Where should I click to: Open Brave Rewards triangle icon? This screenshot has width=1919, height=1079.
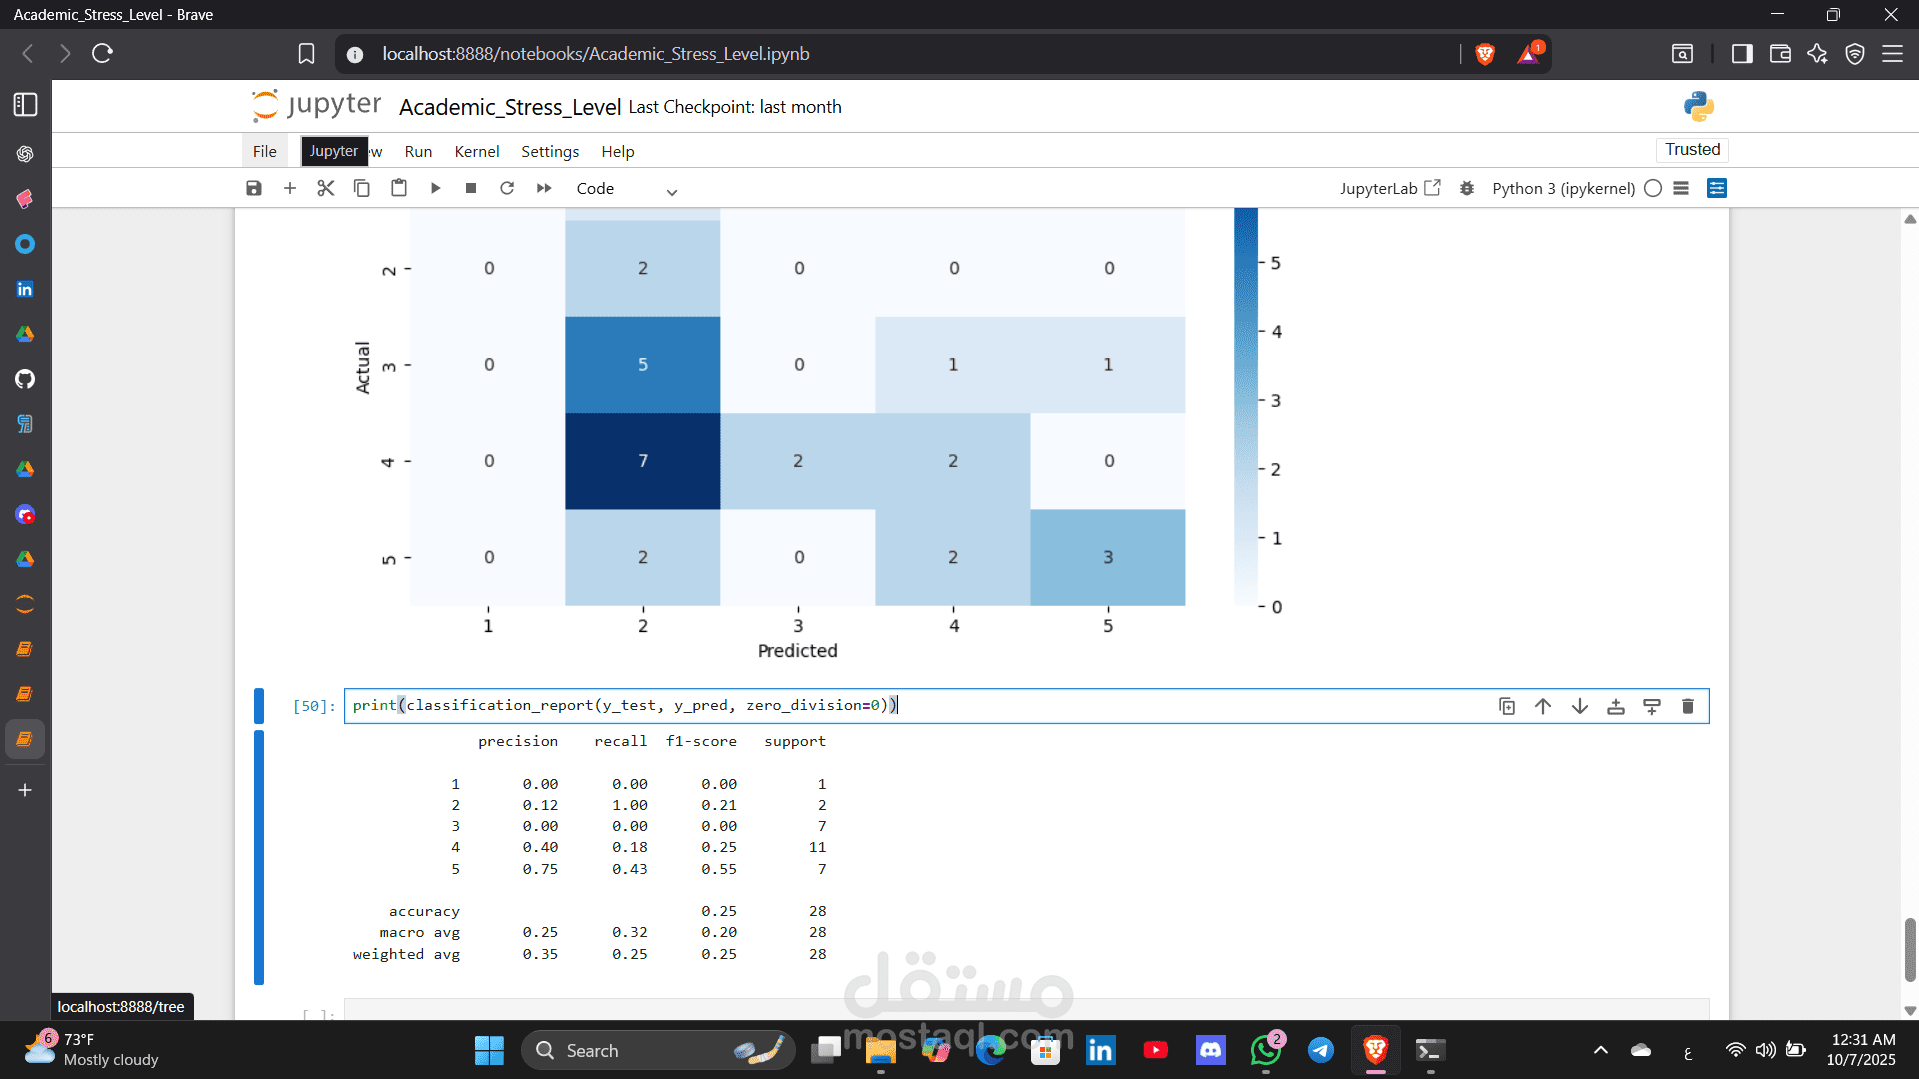tap(1529, 54)
